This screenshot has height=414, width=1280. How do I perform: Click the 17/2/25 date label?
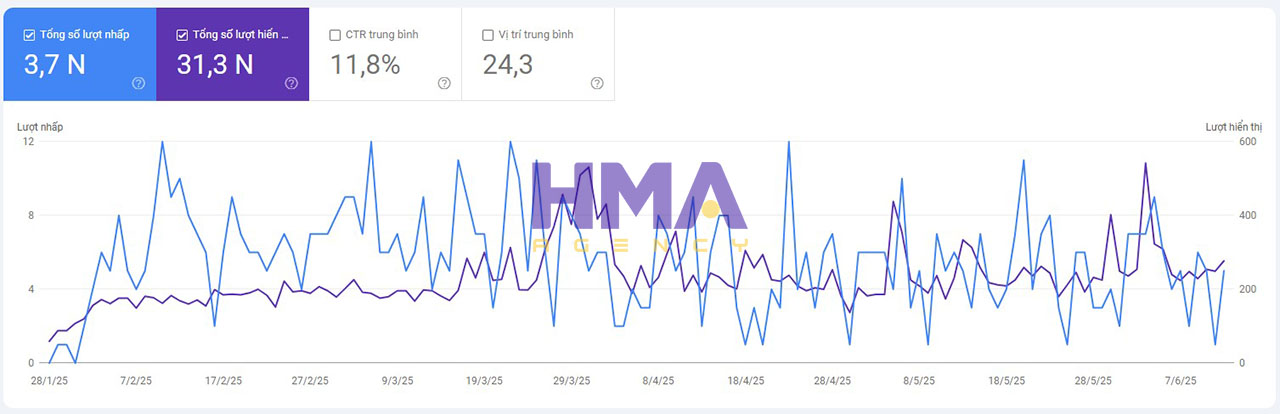223,381
